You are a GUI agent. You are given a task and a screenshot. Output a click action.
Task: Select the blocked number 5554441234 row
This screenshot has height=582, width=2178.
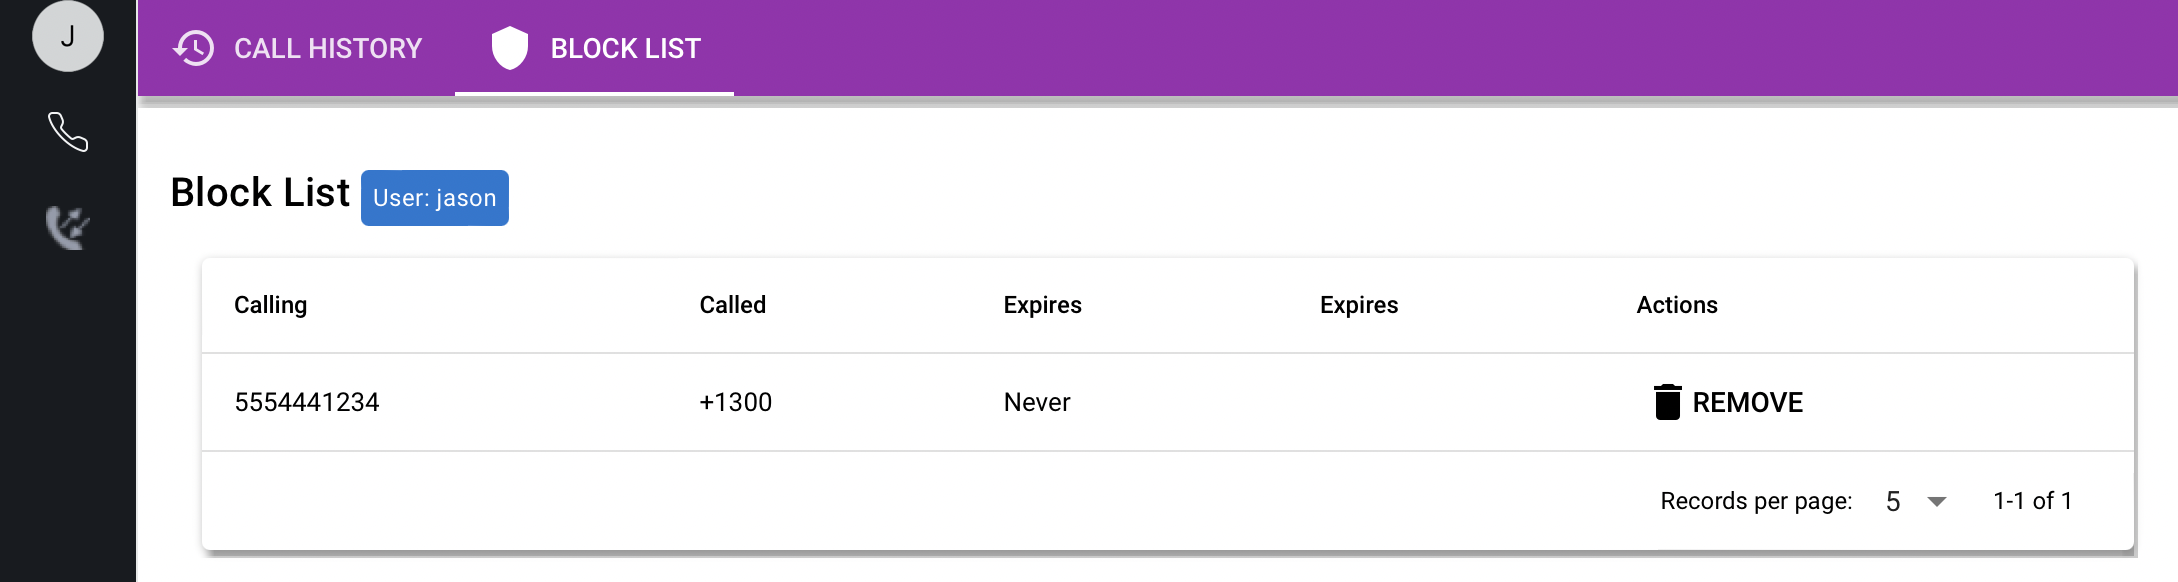pyautogui.click(x=307, y=401)
